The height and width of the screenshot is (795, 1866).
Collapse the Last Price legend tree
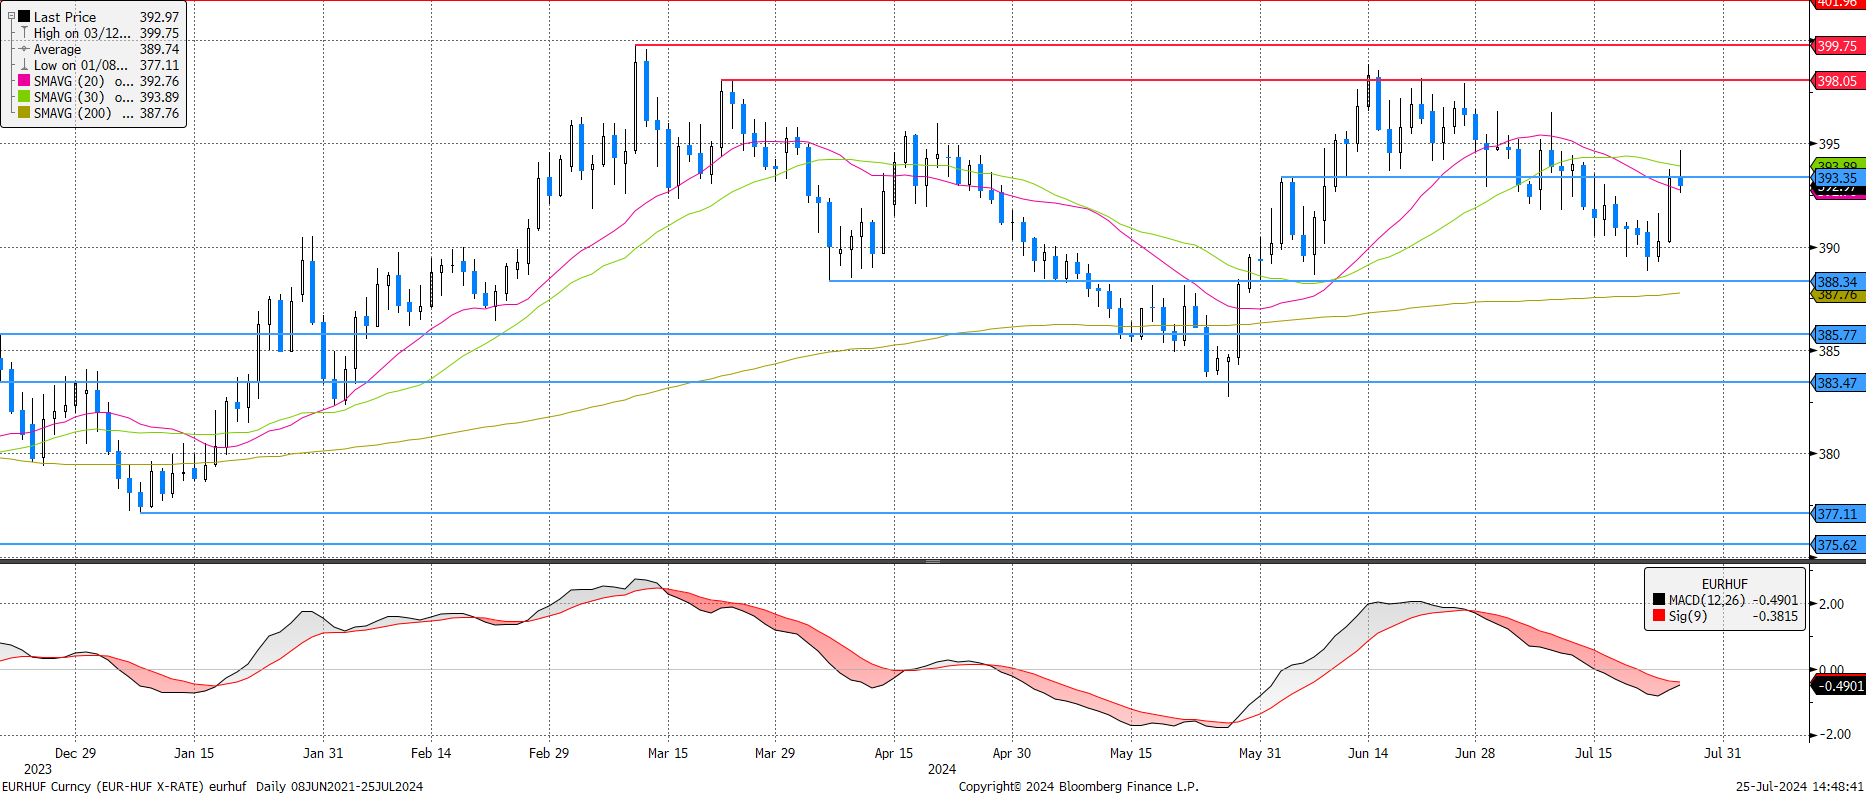[x=11, y=16]
